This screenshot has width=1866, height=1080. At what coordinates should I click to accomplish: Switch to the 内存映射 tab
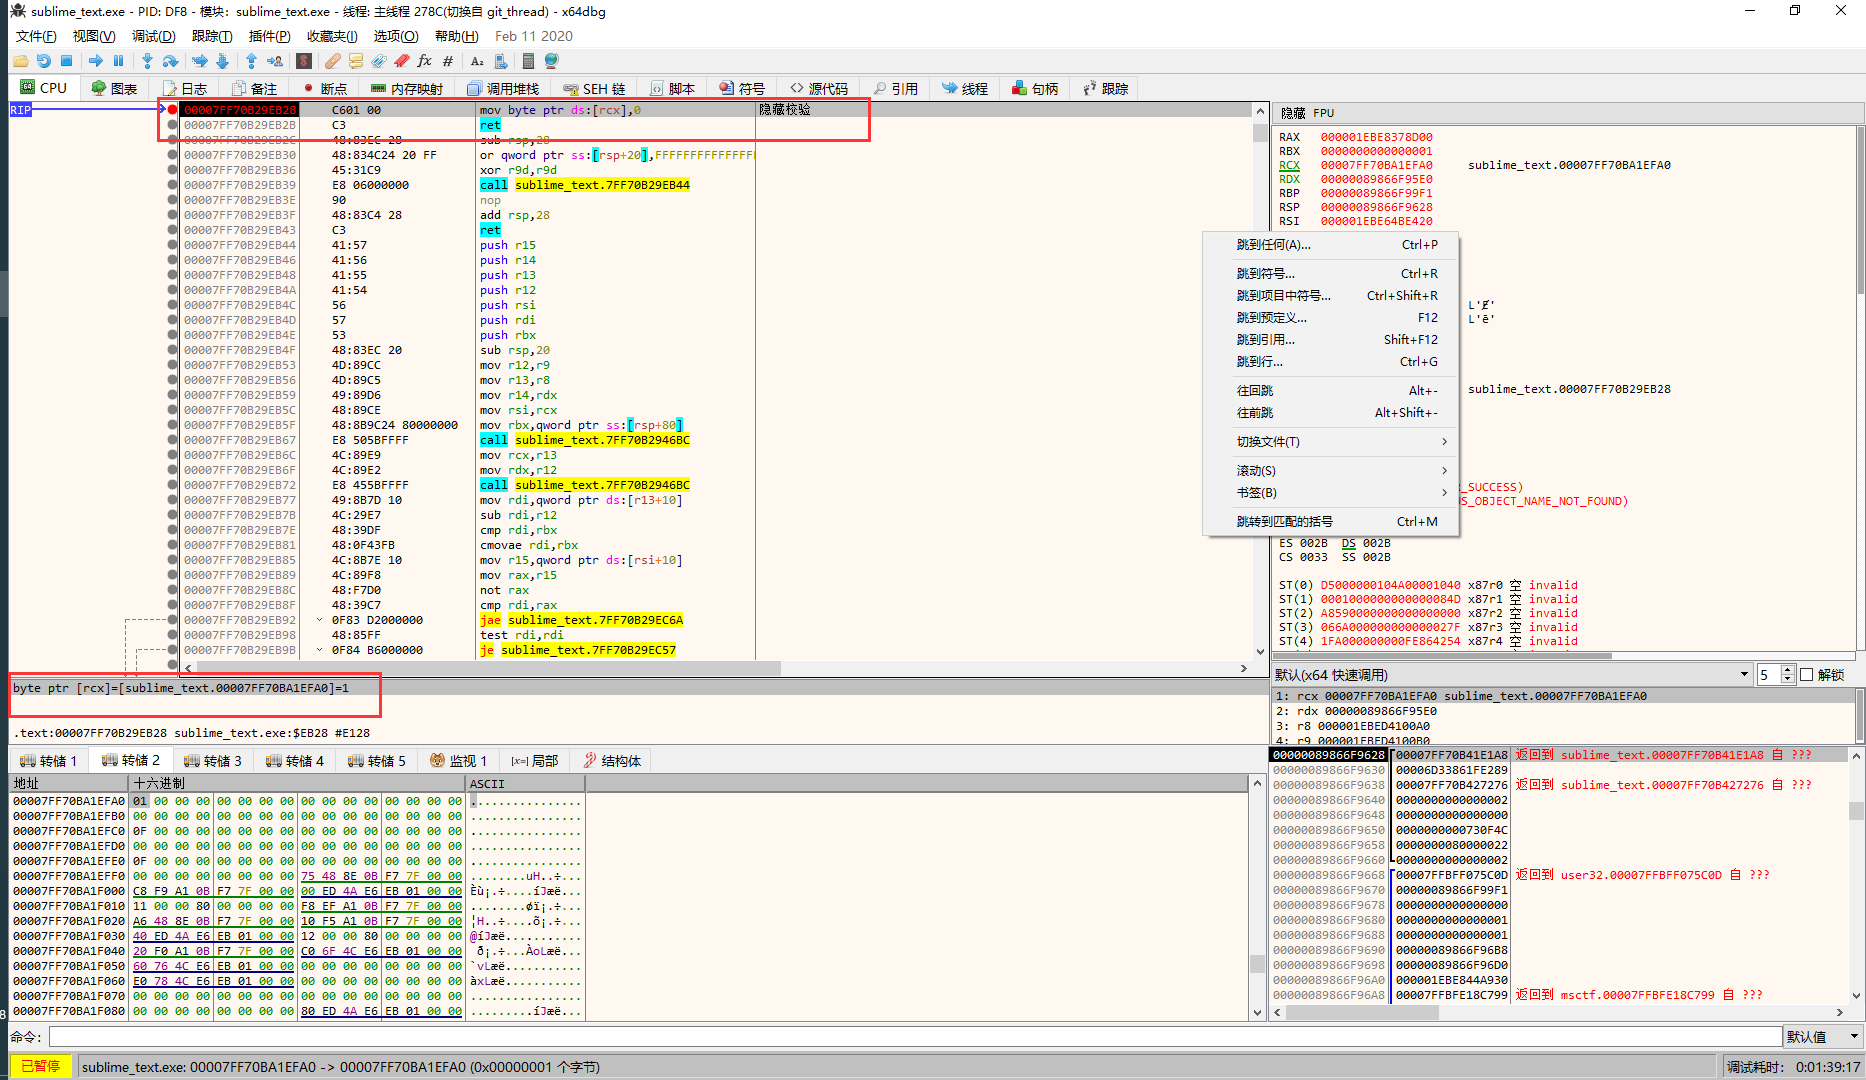pos(407,89)
